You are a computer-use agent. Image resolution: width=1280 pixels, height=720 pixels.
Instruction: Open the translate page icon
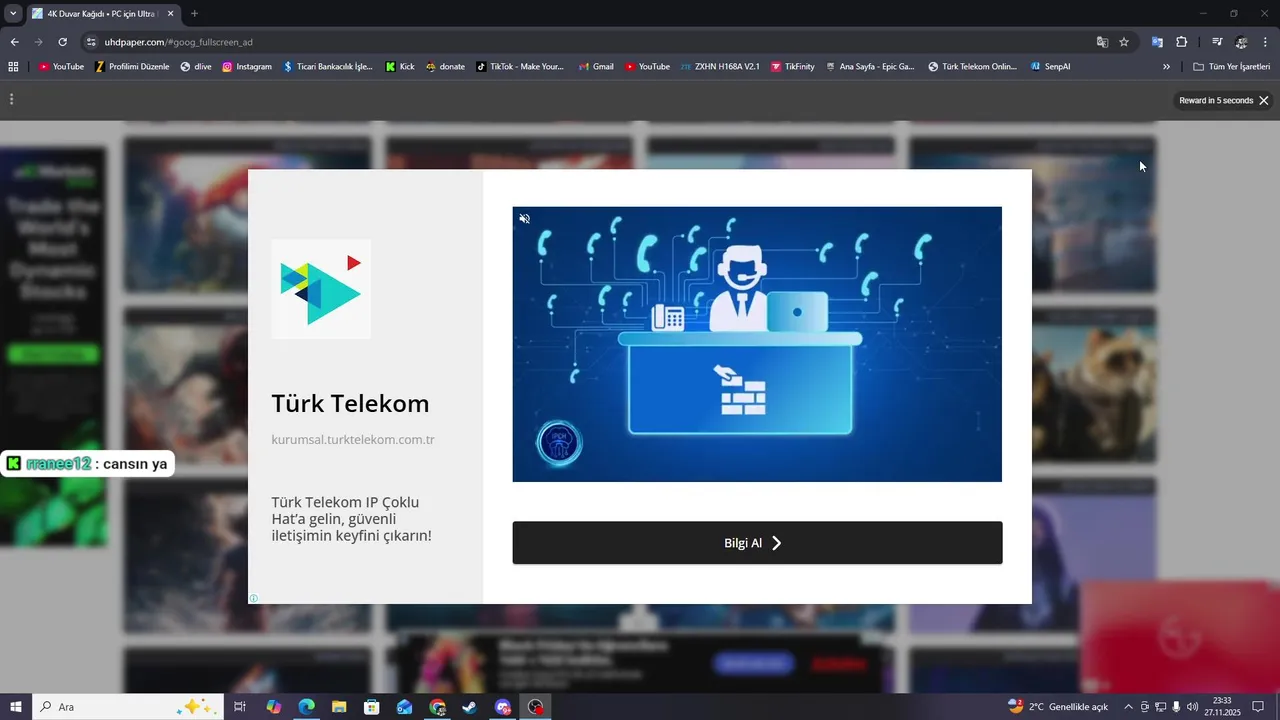1102,42
